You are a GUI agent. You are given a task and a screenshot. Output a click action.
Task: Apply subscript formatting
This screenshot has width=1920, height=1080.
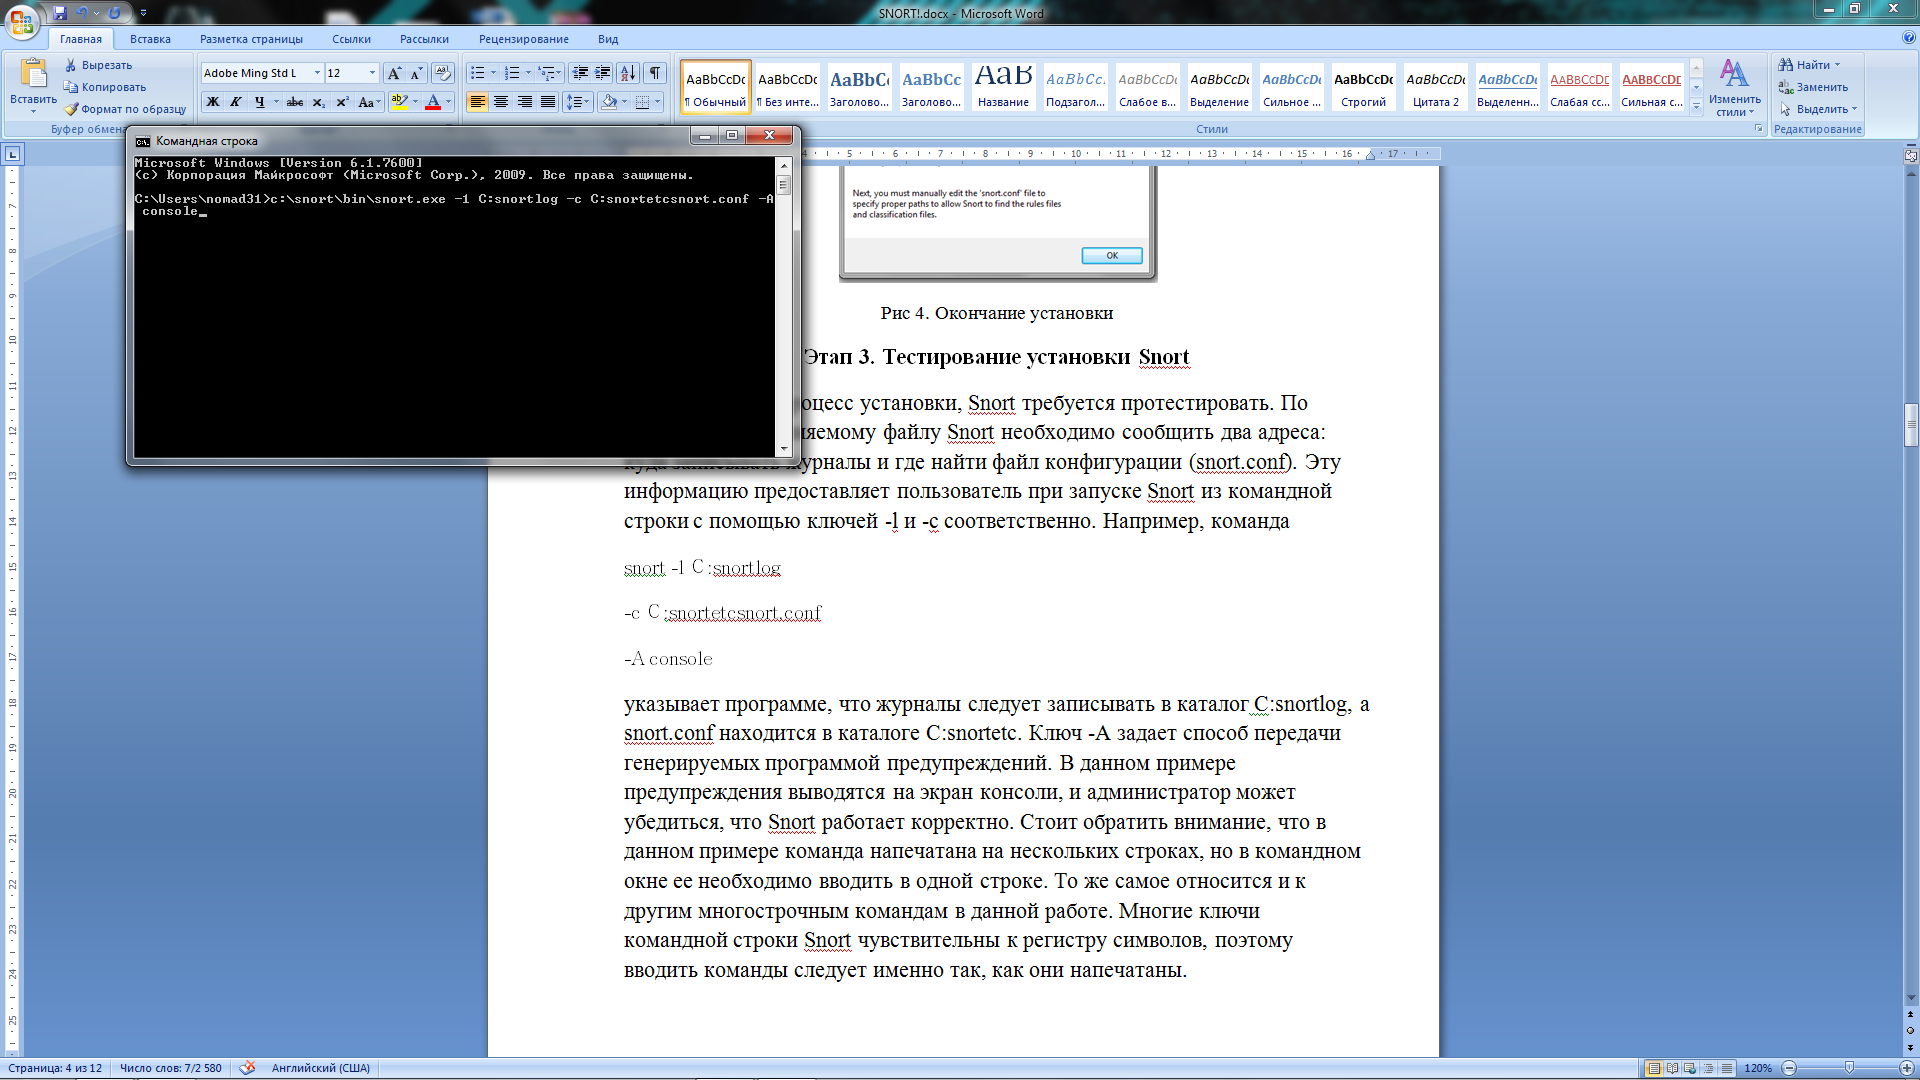click(318, 102)
